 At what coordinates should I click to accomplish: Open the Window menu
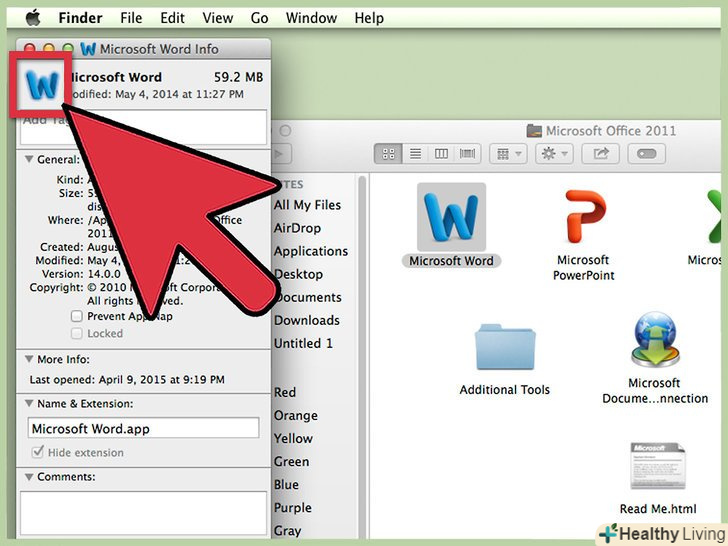(x=311, y=18)
